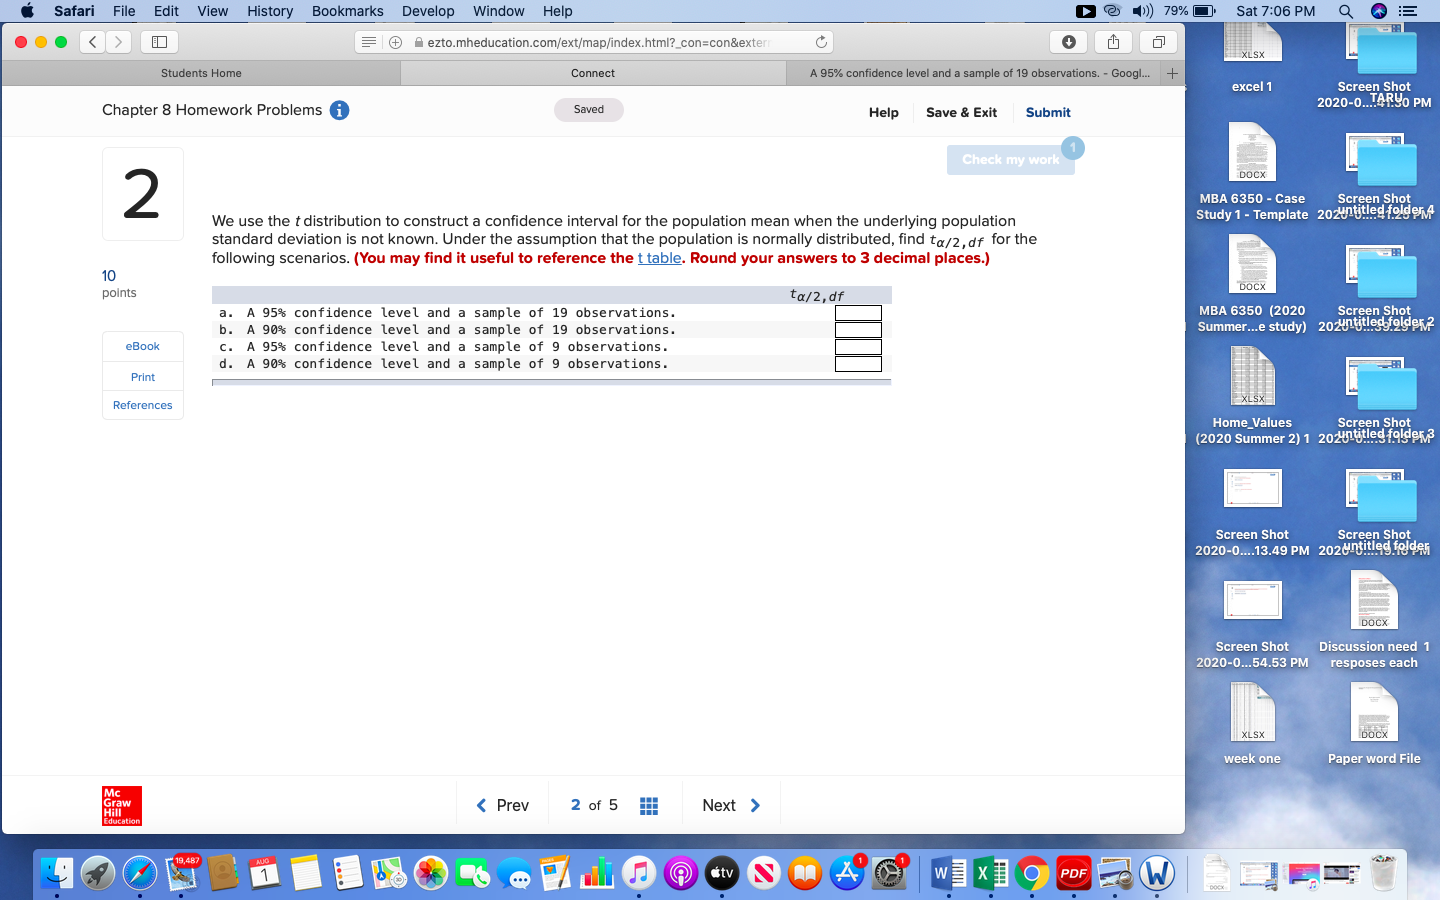Select MBA 6350 Case Study 1 Template document
1440x900 pixels.
pyautogui.click(x=1252, y=172)
